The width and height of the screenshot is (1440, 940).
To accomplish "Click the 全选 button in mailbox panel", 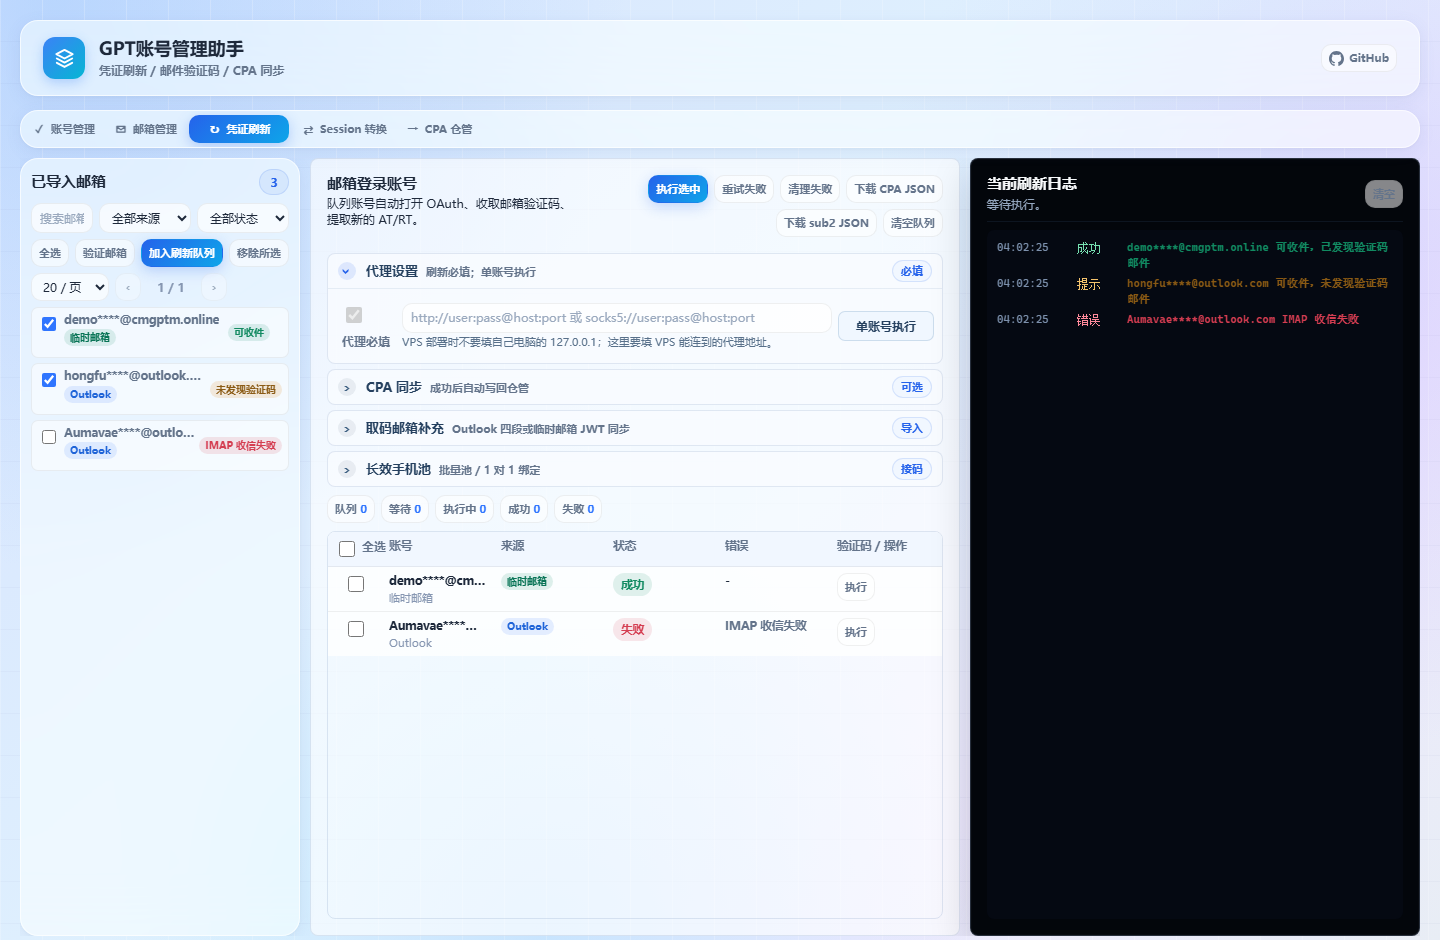I will 50,253.
